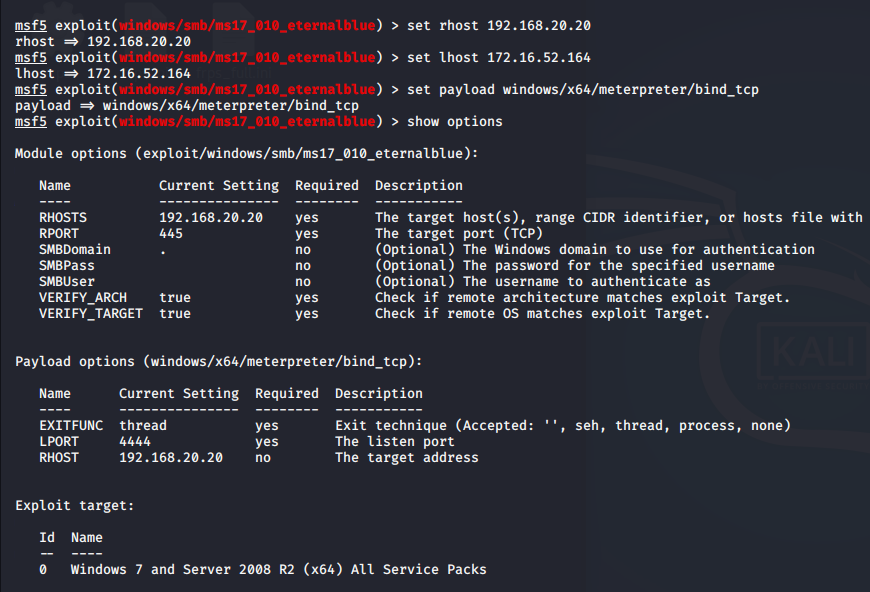This screenshot has height=592, width=870.
Task: Click the LPORT option name
Action: coord(59,442)
